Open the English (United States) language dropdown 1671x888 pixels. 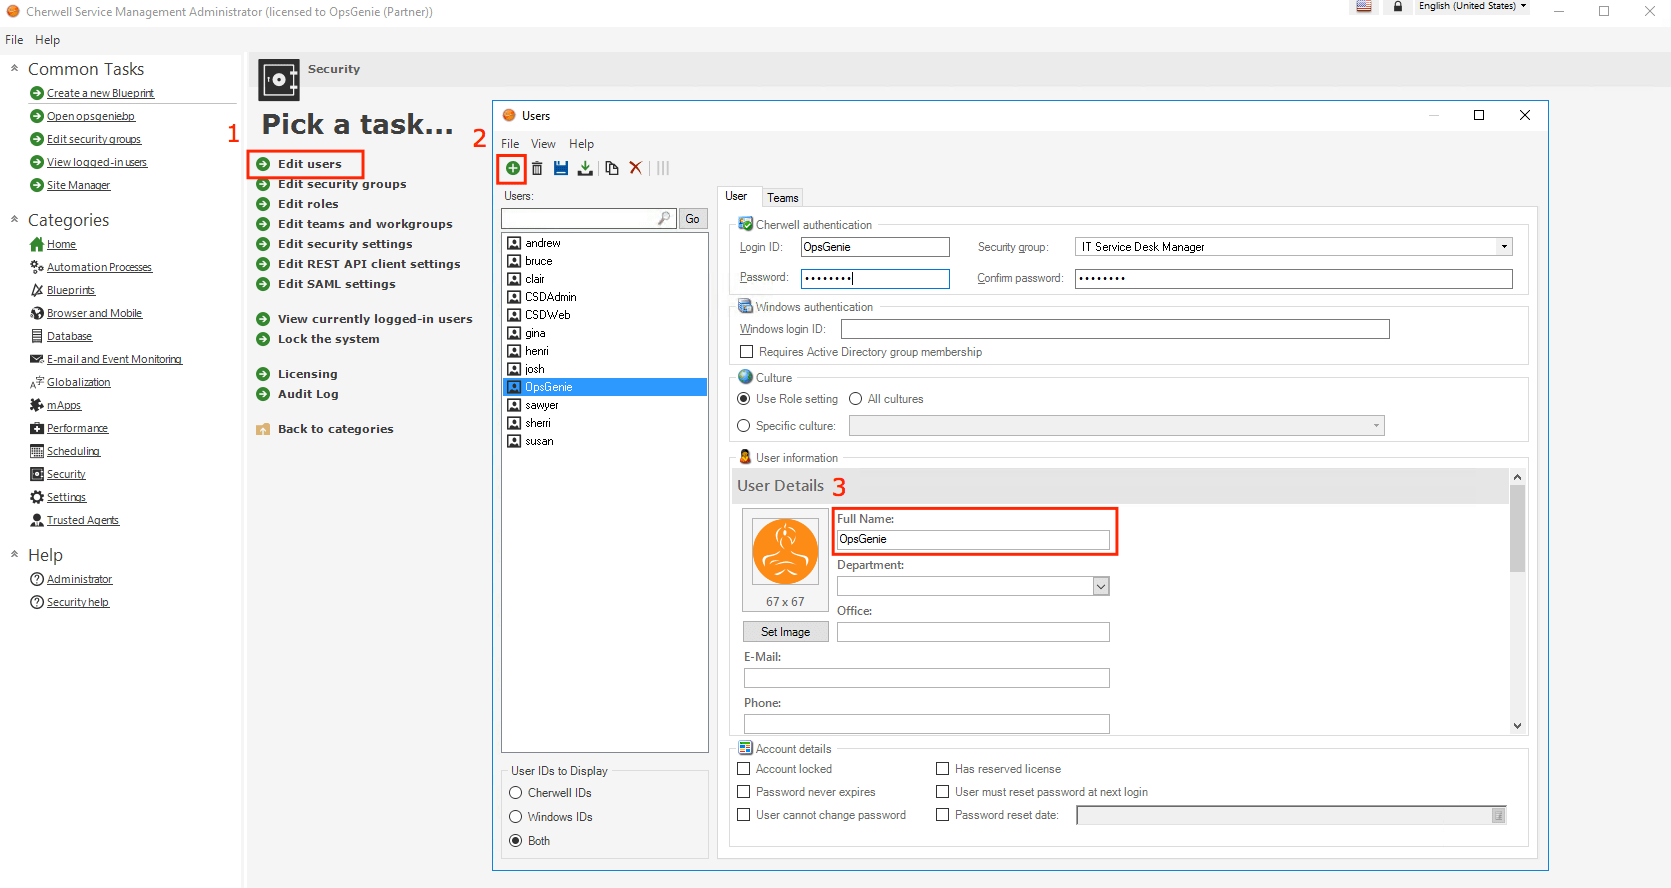1473,6
